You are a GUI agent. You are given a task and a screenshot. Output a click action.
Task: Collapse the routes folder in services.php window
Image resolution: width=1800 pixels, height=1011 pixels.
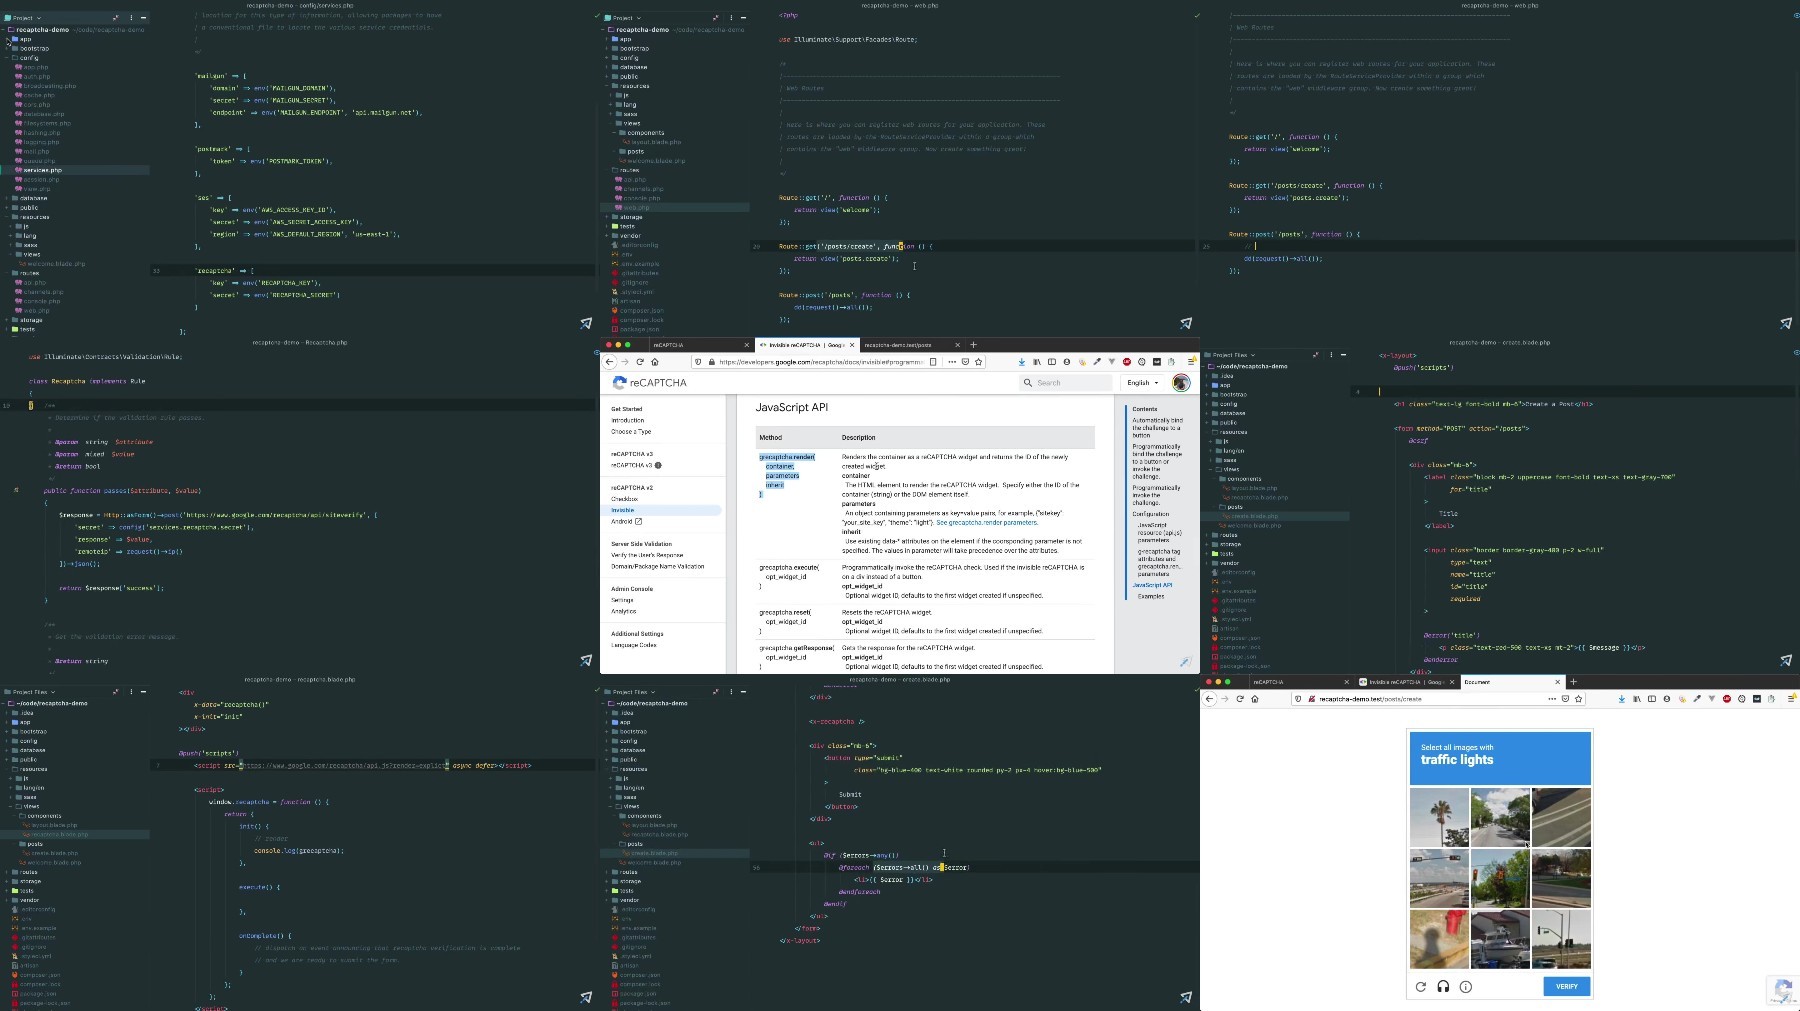9,273
